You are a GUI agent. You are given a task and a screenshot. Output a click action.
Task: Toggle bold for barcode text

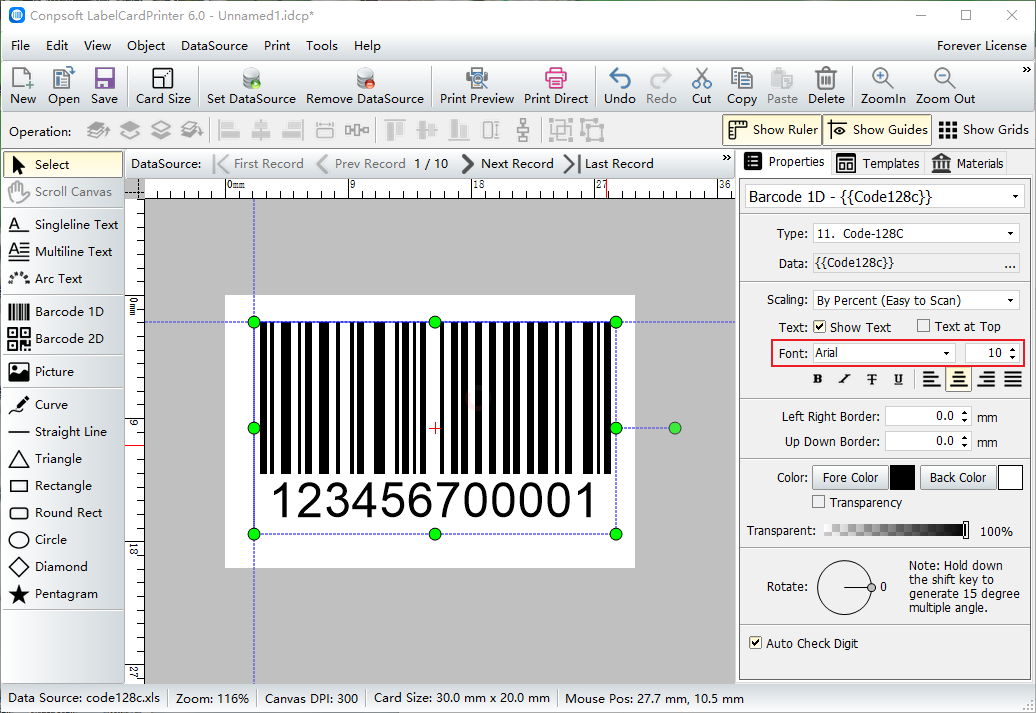pyautogui.click(x=818, y=379)
